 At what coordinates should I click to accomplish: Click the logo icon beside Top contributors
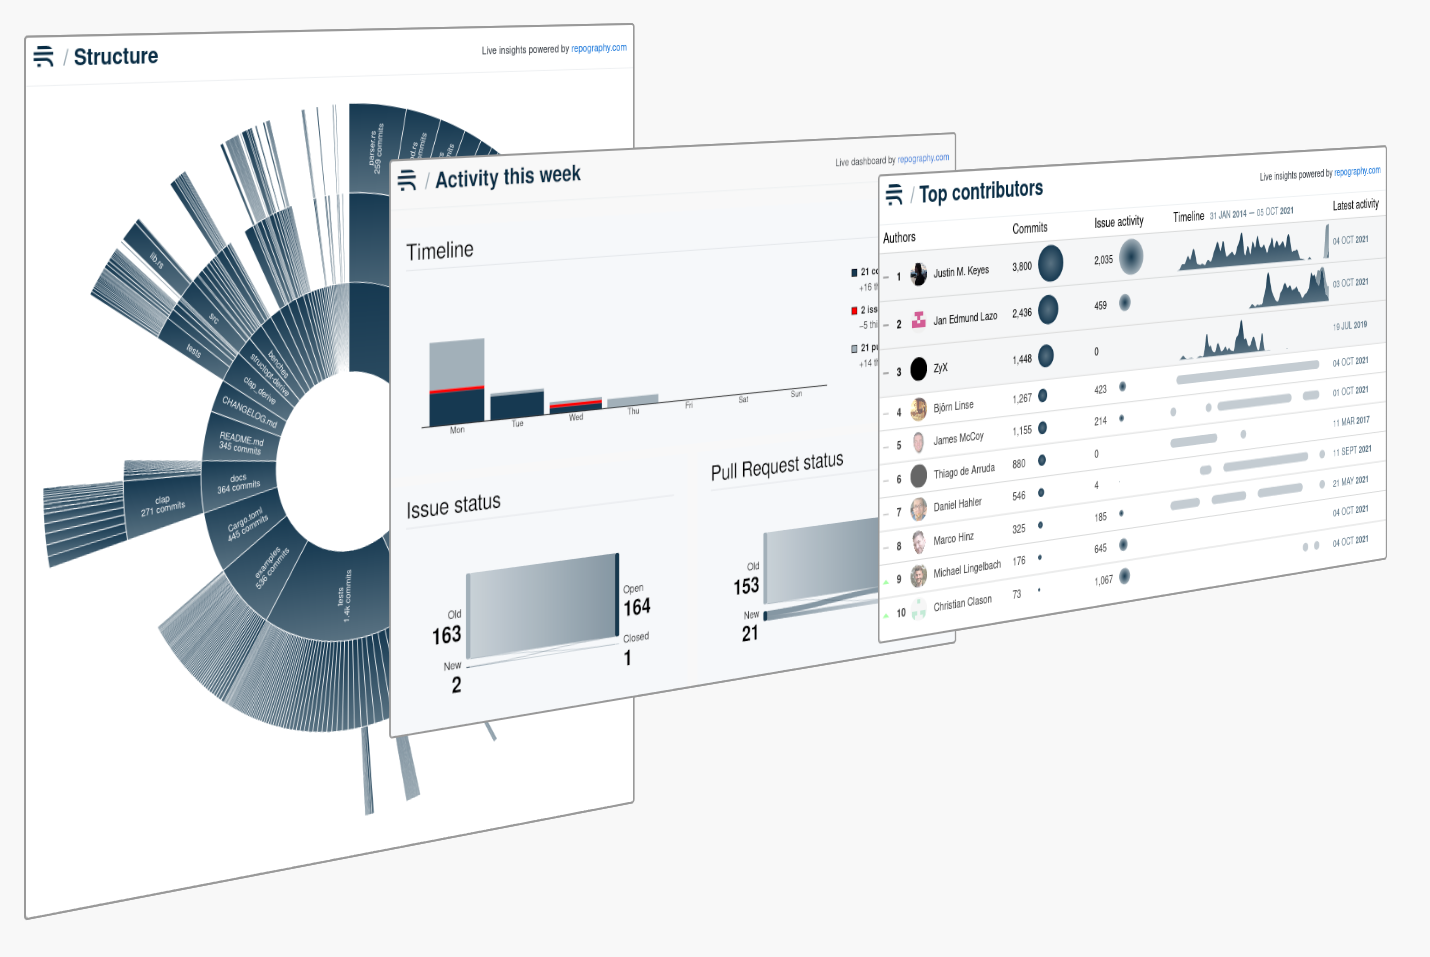click(894, 194)
